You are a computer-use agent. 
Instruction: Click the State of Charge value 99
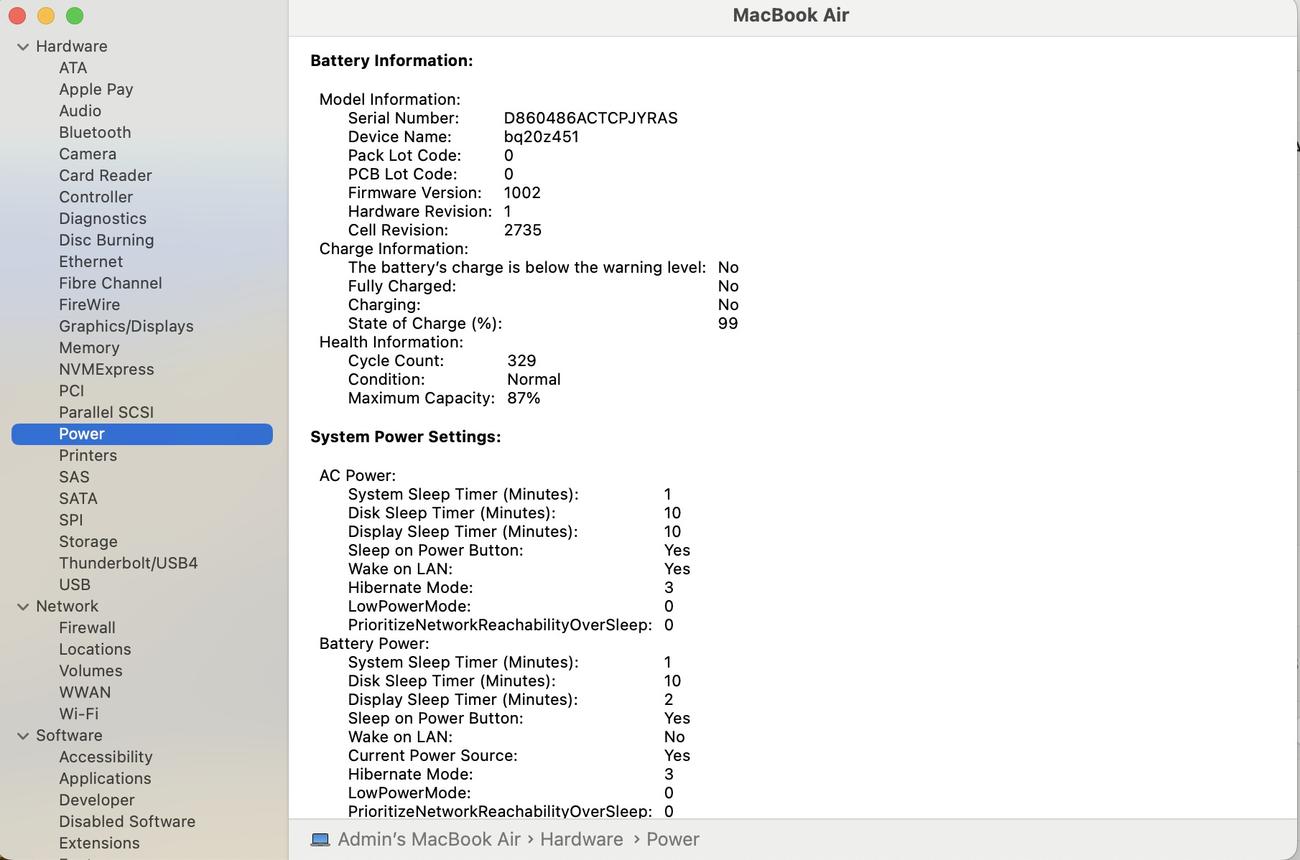click(728, 324)
